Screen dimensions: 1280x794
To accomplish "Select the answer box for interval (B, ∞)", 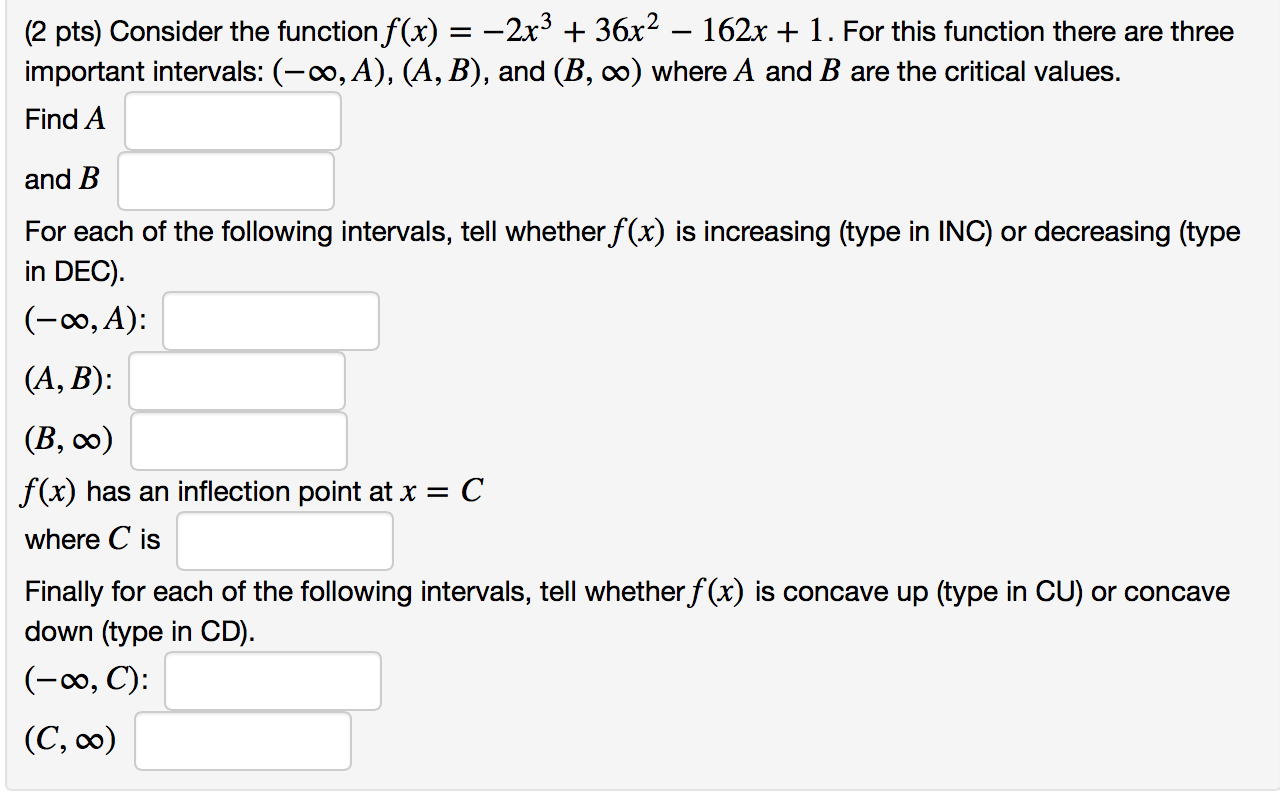I will point(239,440).
